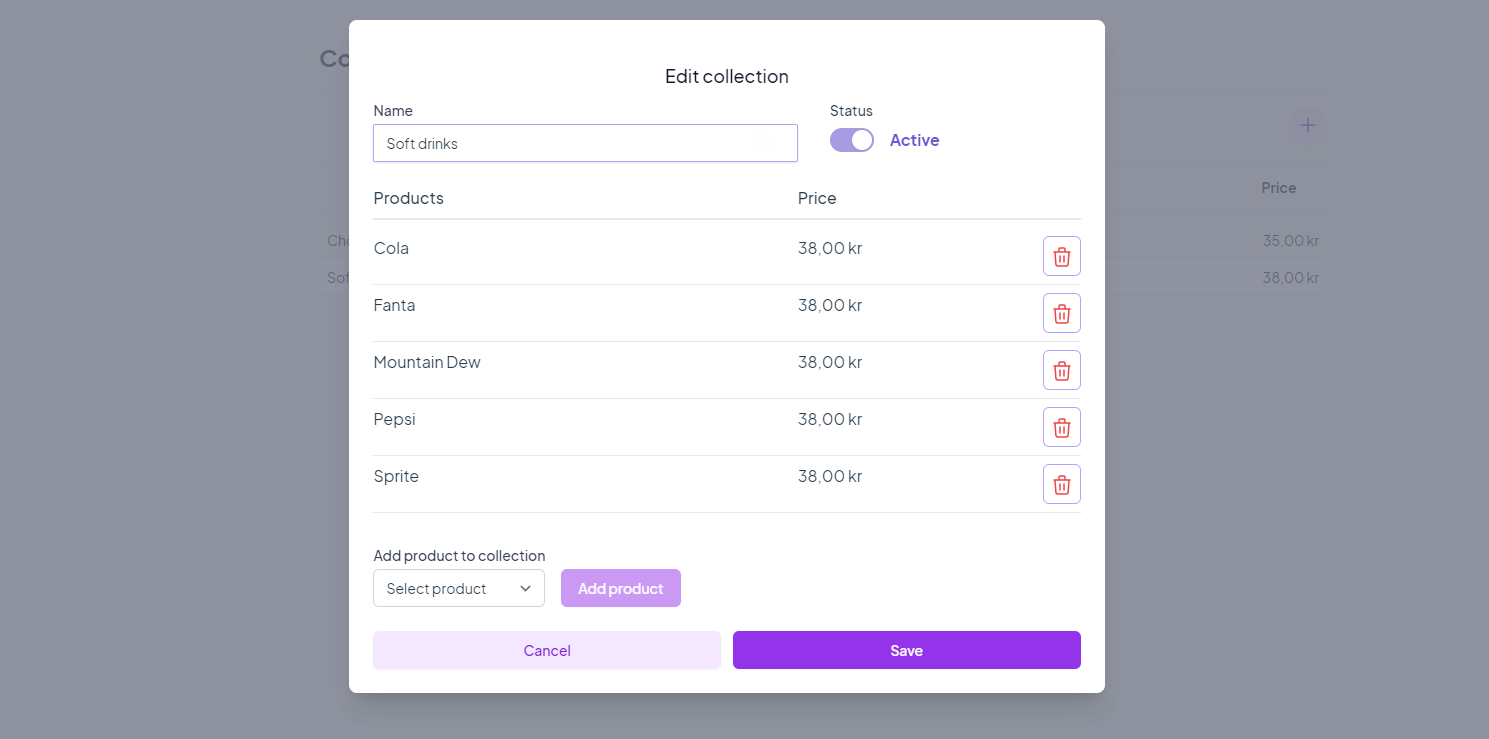
Task: Open the Select product dropdown
Action: pyautogui.click(x=459, y=588)
